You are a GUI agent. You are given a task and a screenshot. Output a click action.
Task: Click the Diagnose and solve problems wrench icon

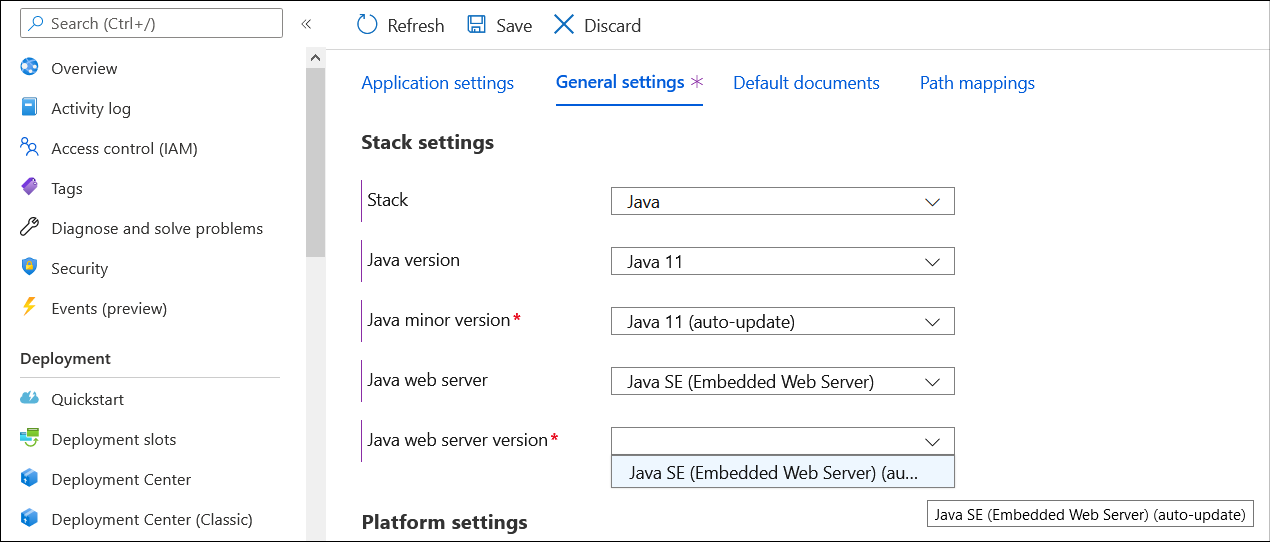point(29,228)
